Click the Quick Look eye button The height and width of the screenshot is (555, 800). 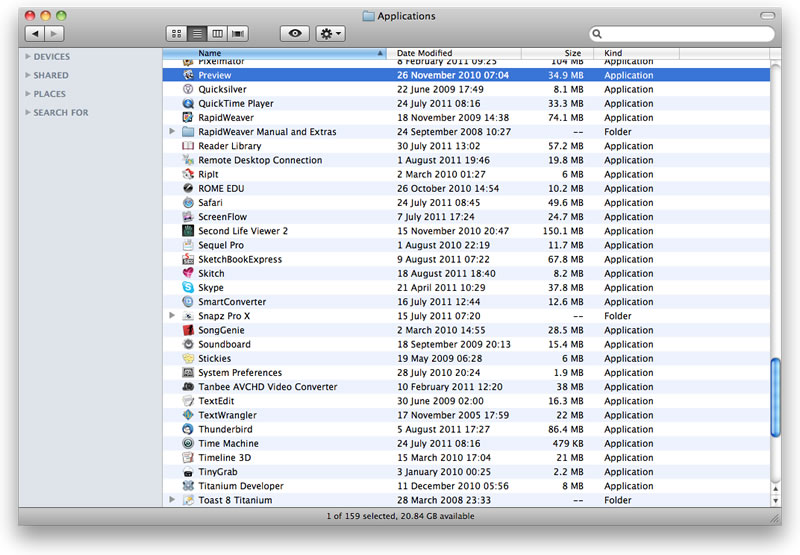point(294,34)
